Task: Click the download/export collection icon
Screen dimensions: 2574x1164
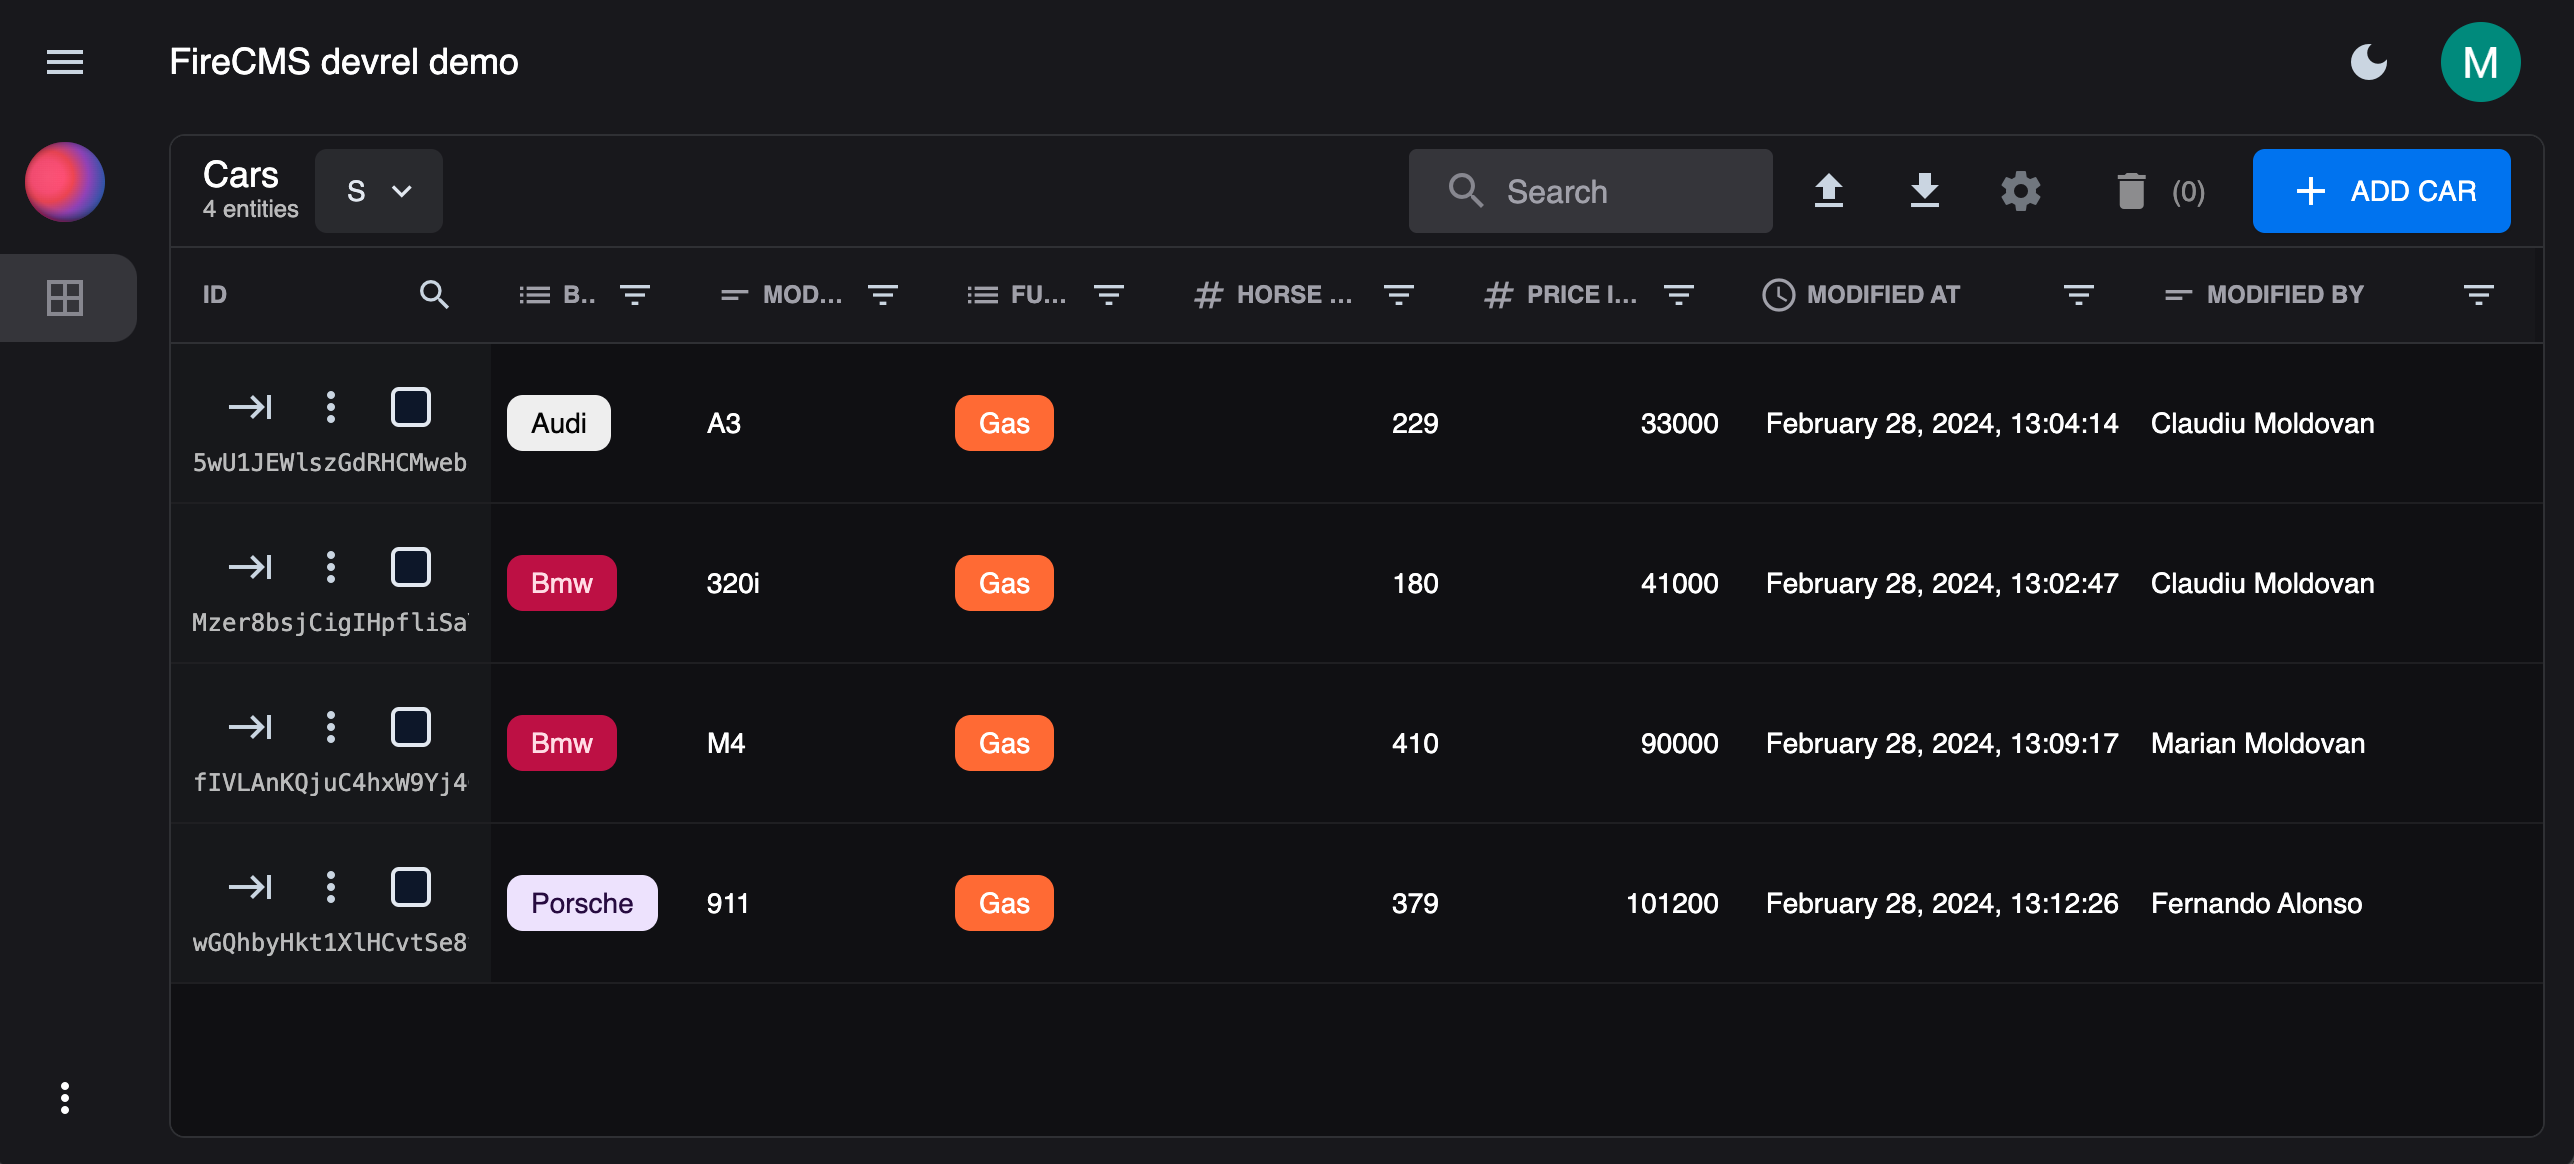Action: click(1924, 190)
